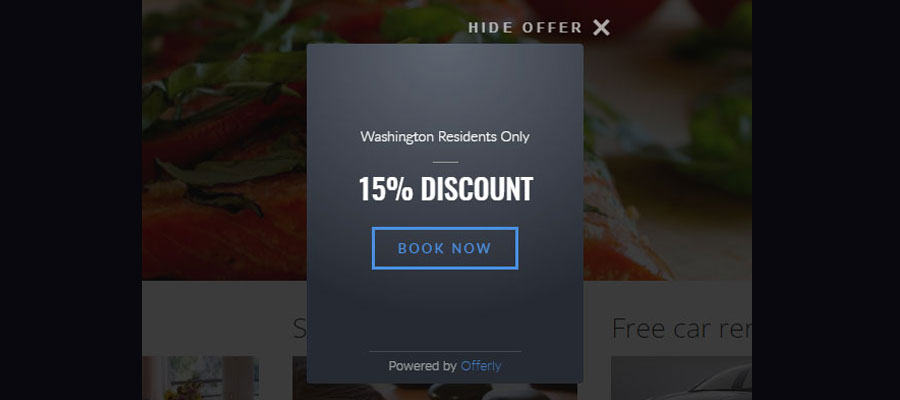The height and width of the screenshot is (400, 900).
Task: Click the BOOK NOW button
Action: (445, 248)
